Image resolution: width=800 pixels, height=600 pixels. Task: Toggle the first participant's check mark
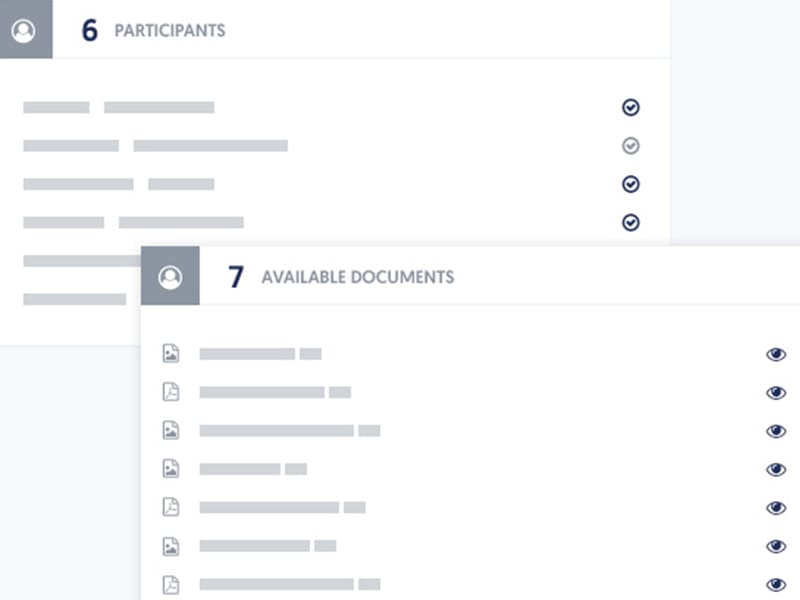(x=630, y=107)
